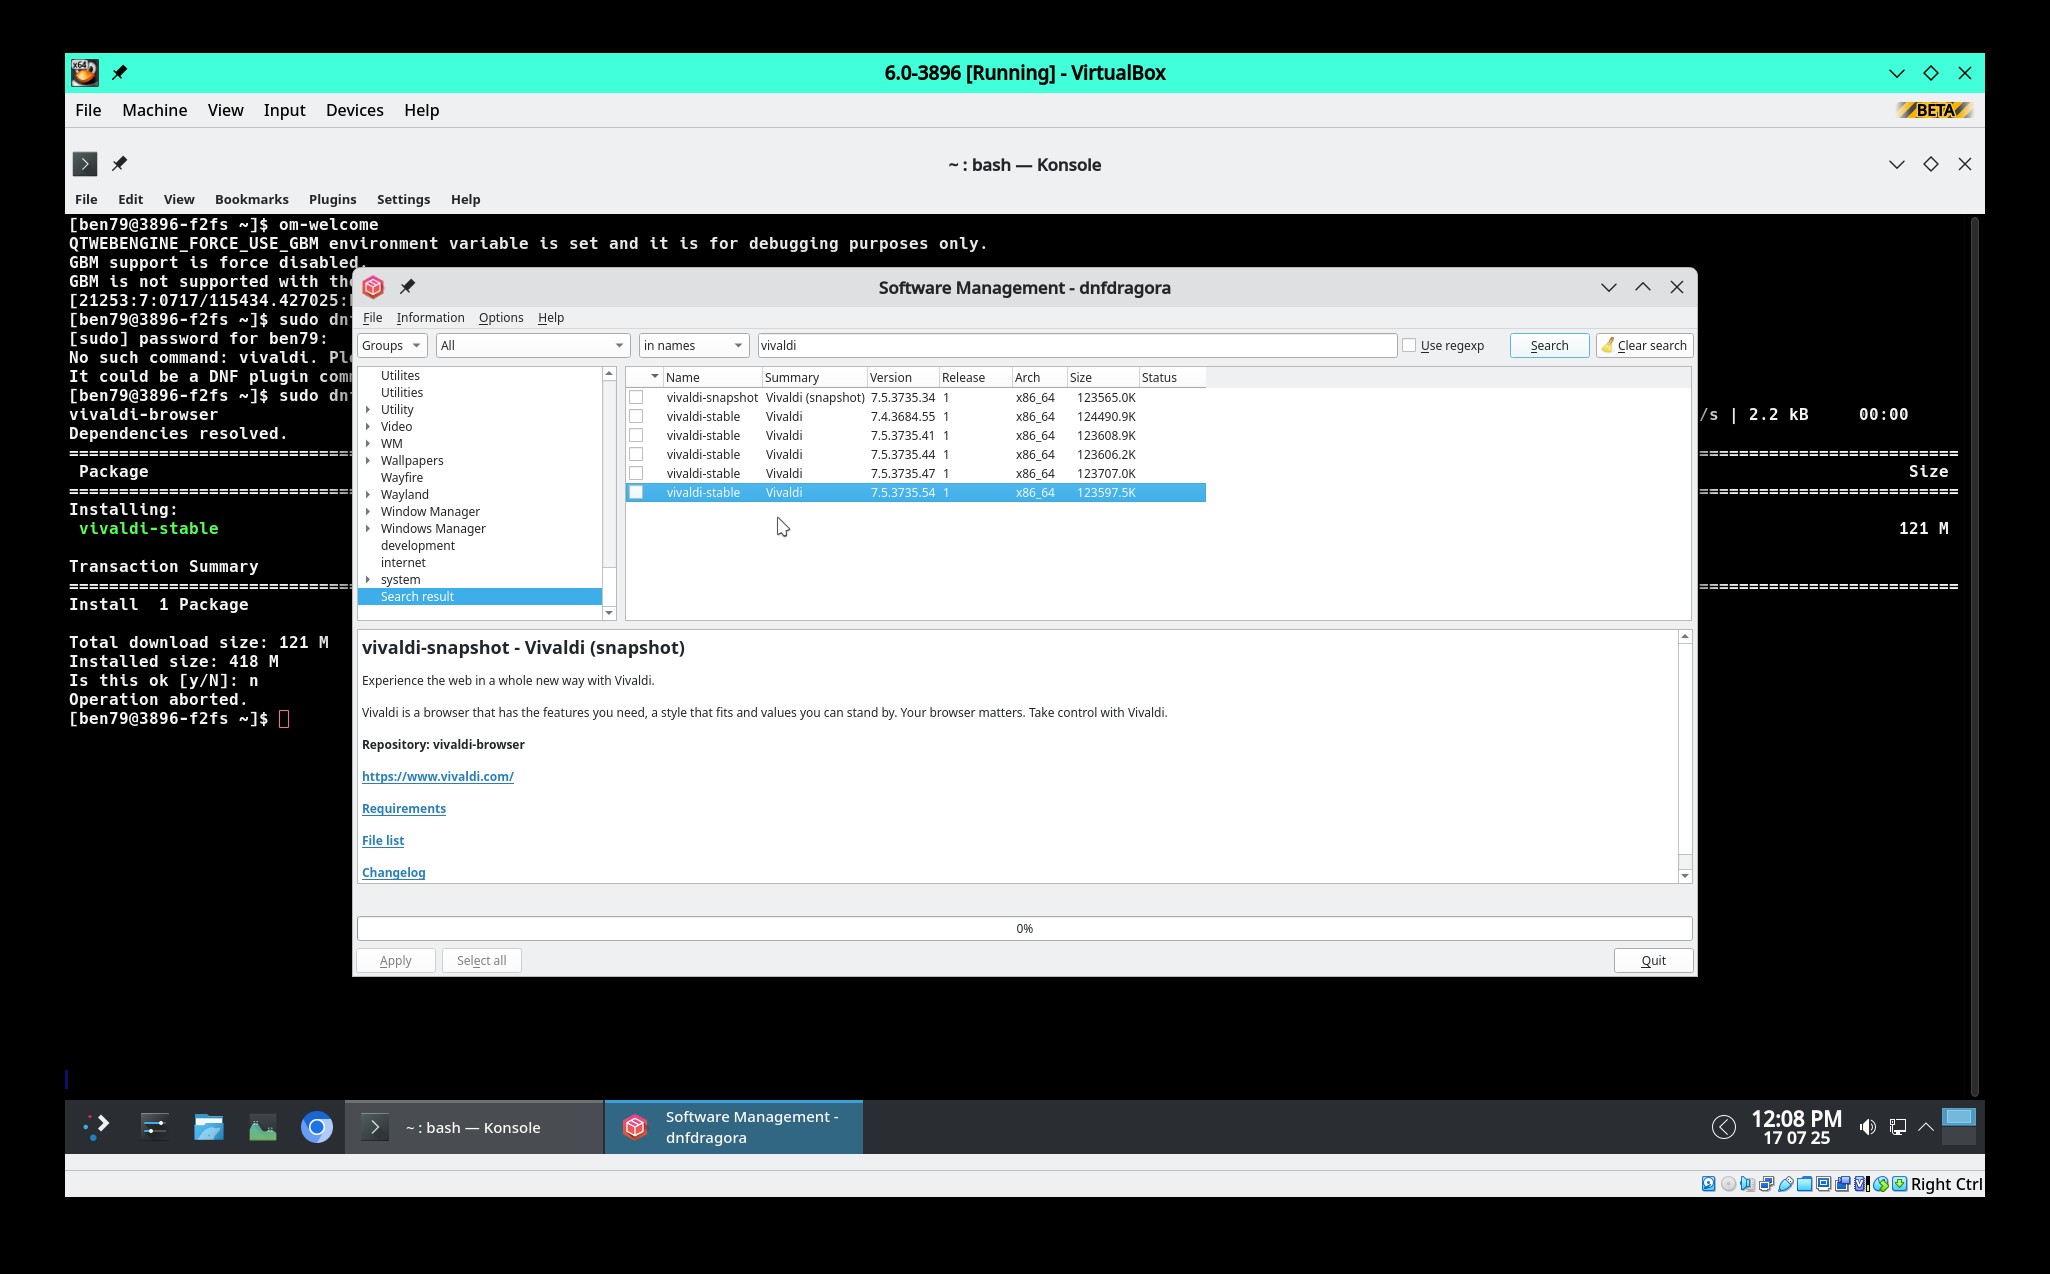2050x1274 pixels.
Task: Click VirtualBox recording indicator icon
Action: coord(1842,1184)
